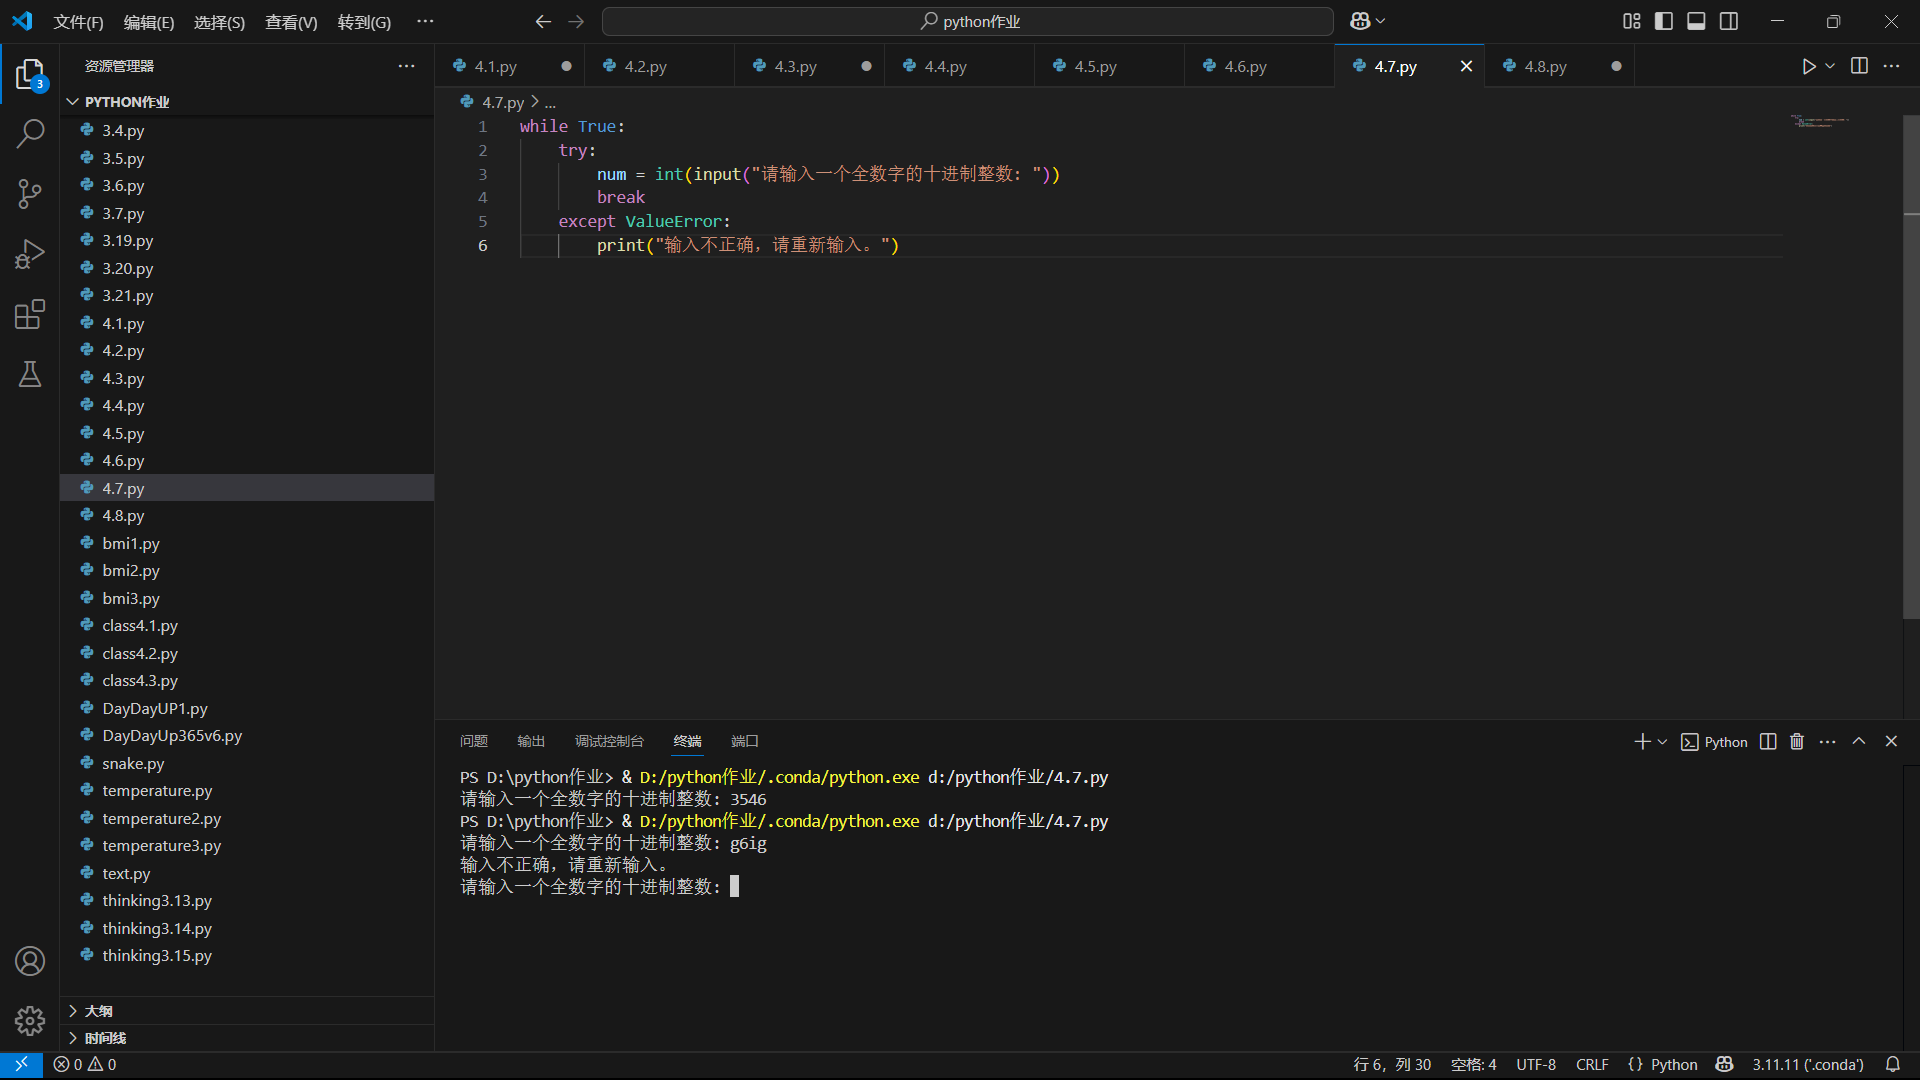The height and width of the screenshot is (1080, 1920).
Task: Open the Source Control view
Action: click(x=30, y=194)
